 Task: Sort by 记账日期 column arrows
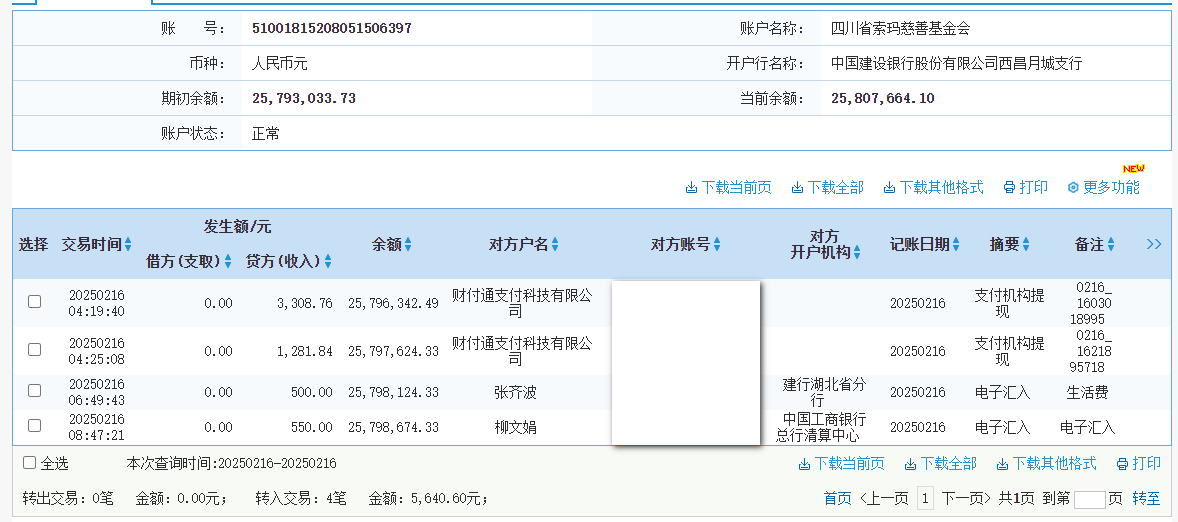[x=956, y=244]
